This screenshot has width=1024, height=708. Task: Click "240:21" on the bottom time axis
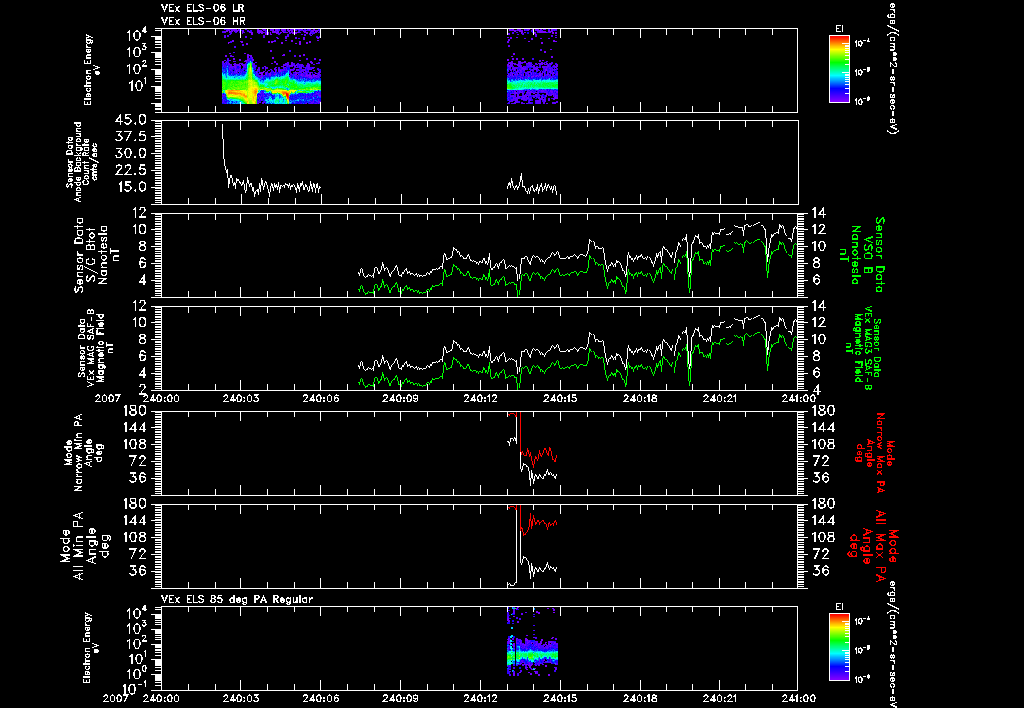point(720,698)
